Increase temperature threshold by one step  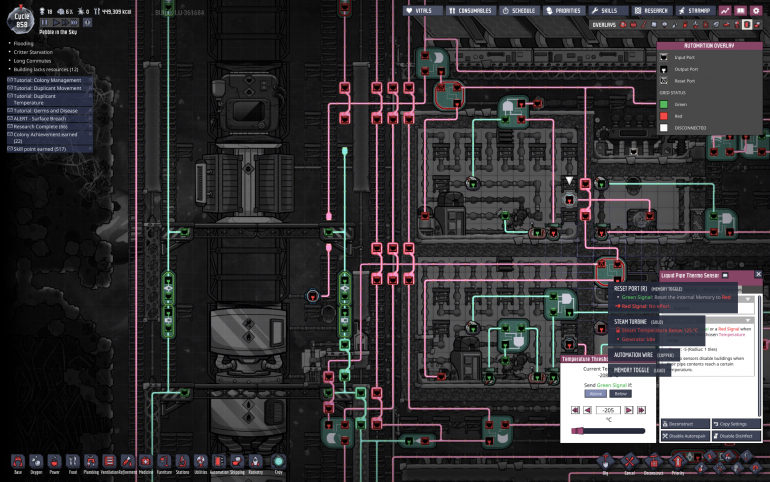click(x=629, y=410)
